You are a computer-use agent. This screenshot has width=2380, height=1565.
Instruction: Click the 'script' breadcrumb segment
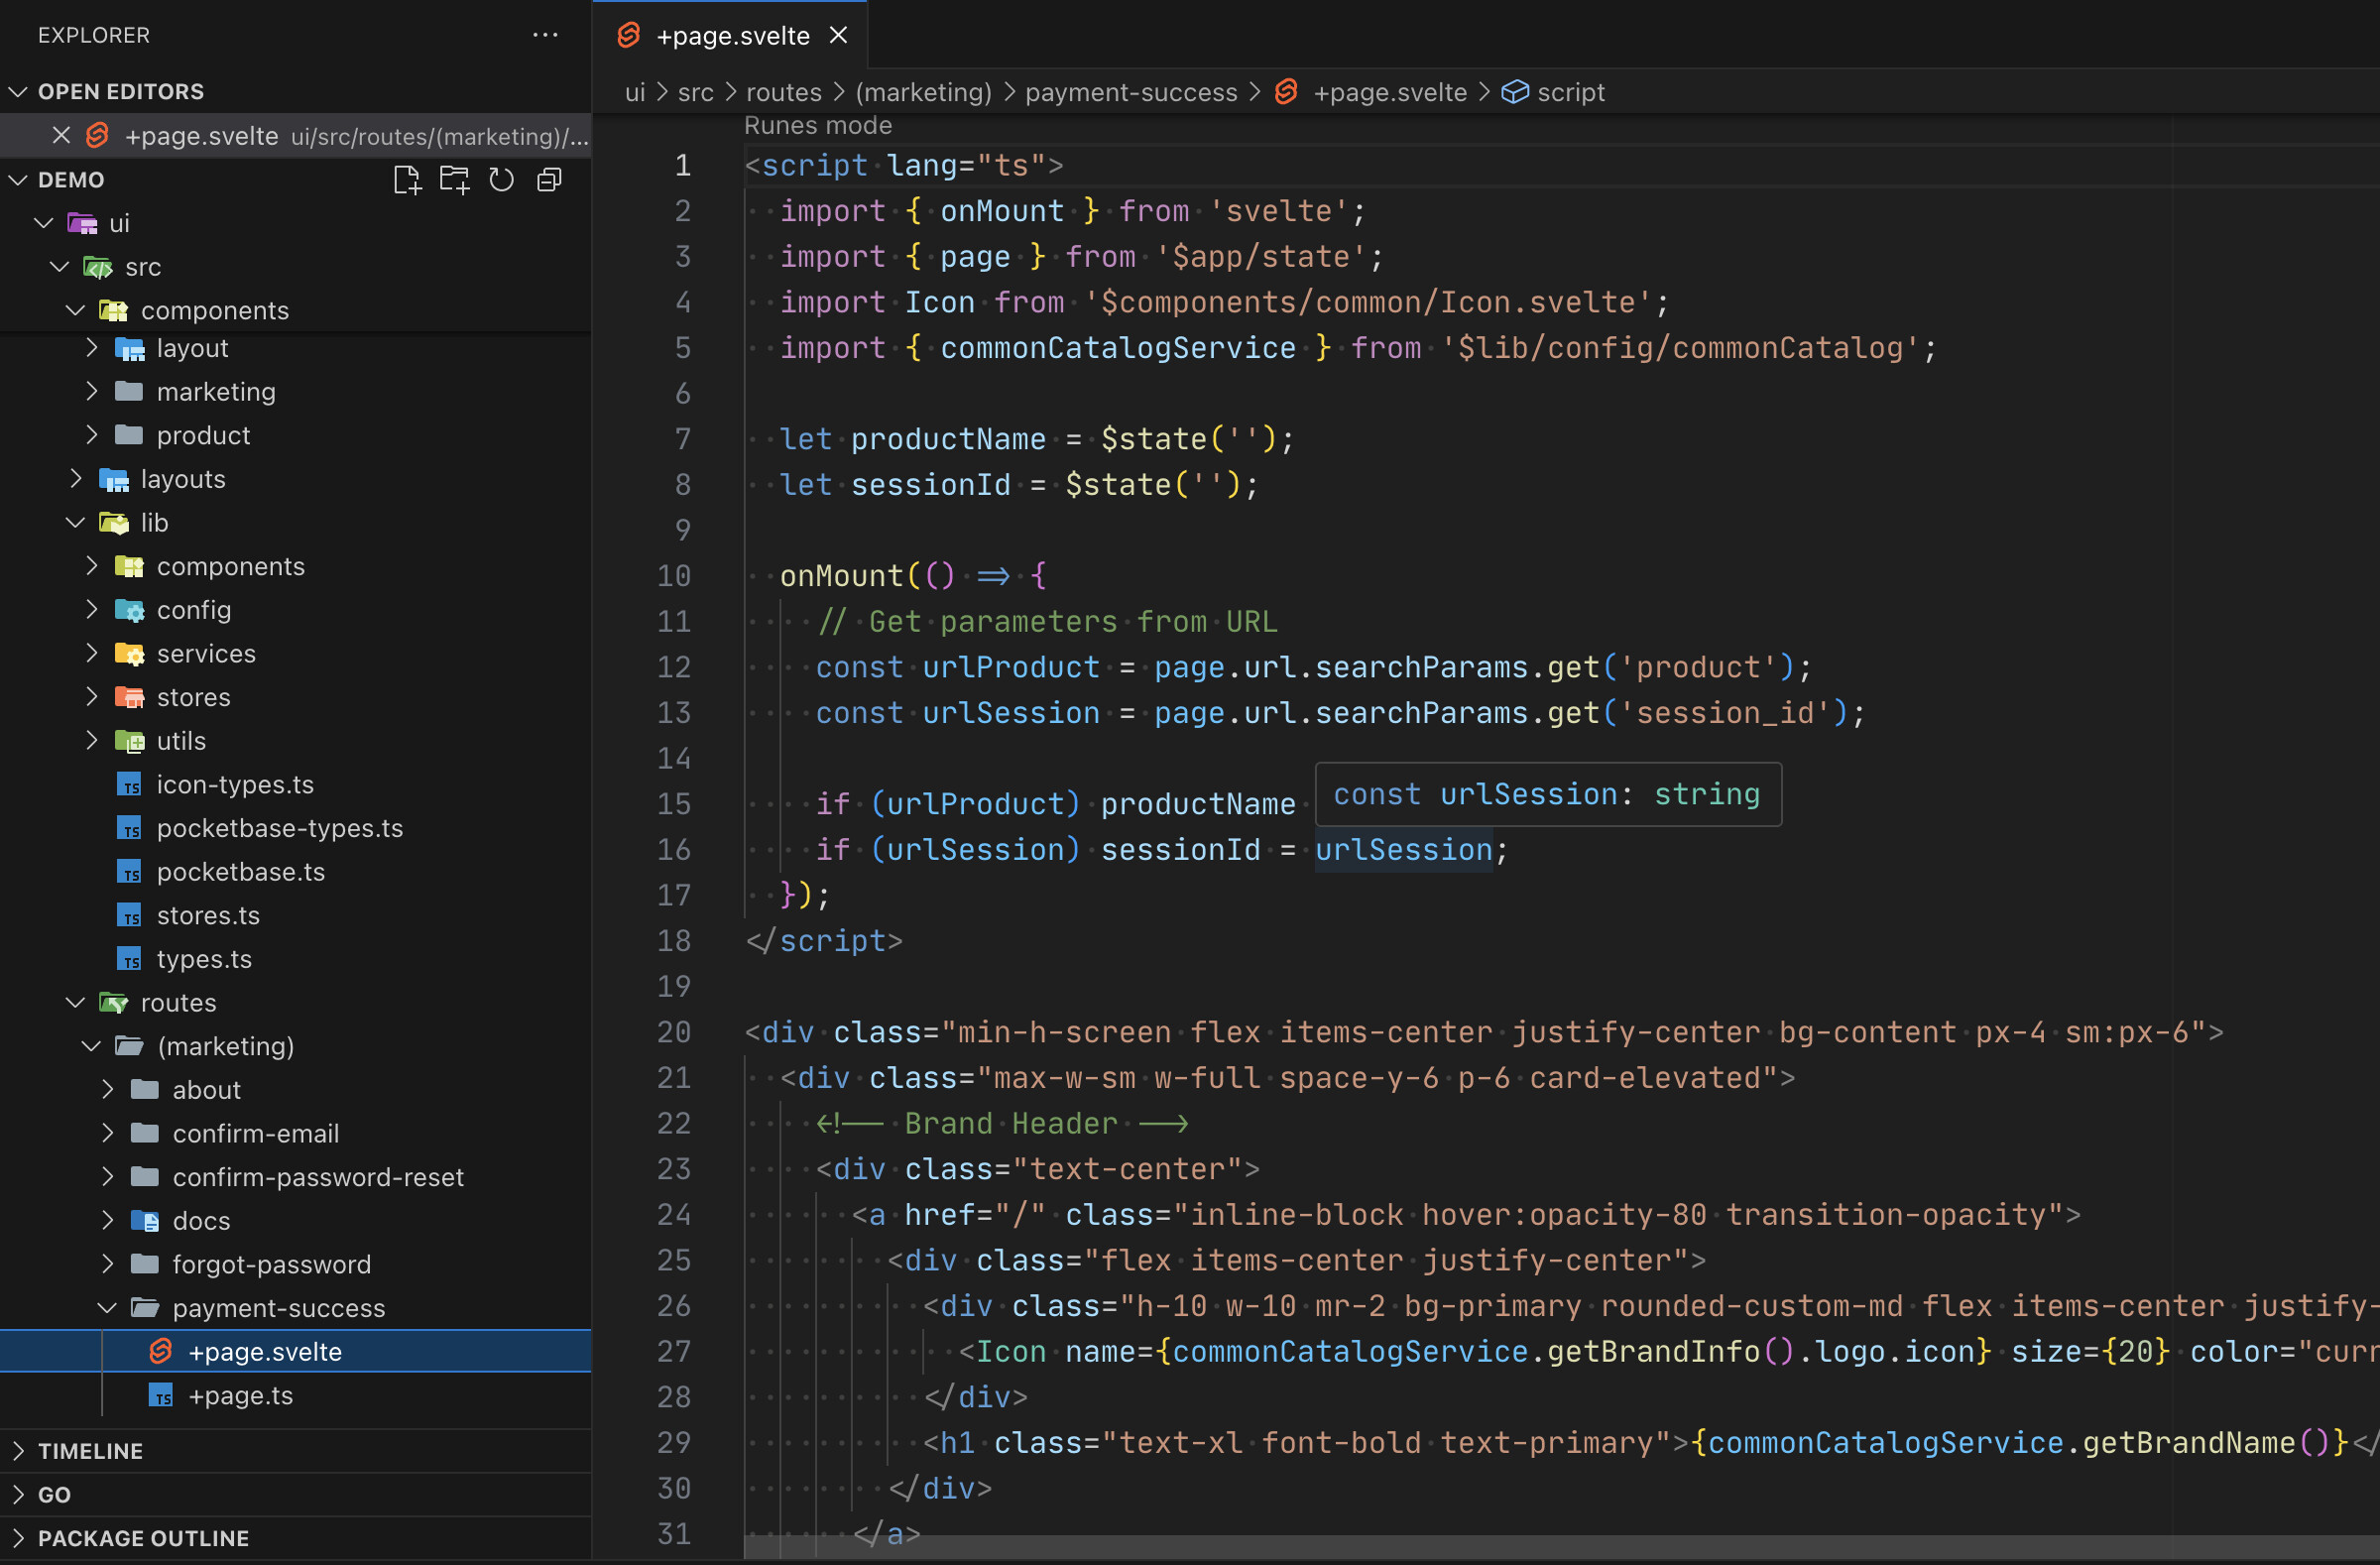[x=1570, y=92]
